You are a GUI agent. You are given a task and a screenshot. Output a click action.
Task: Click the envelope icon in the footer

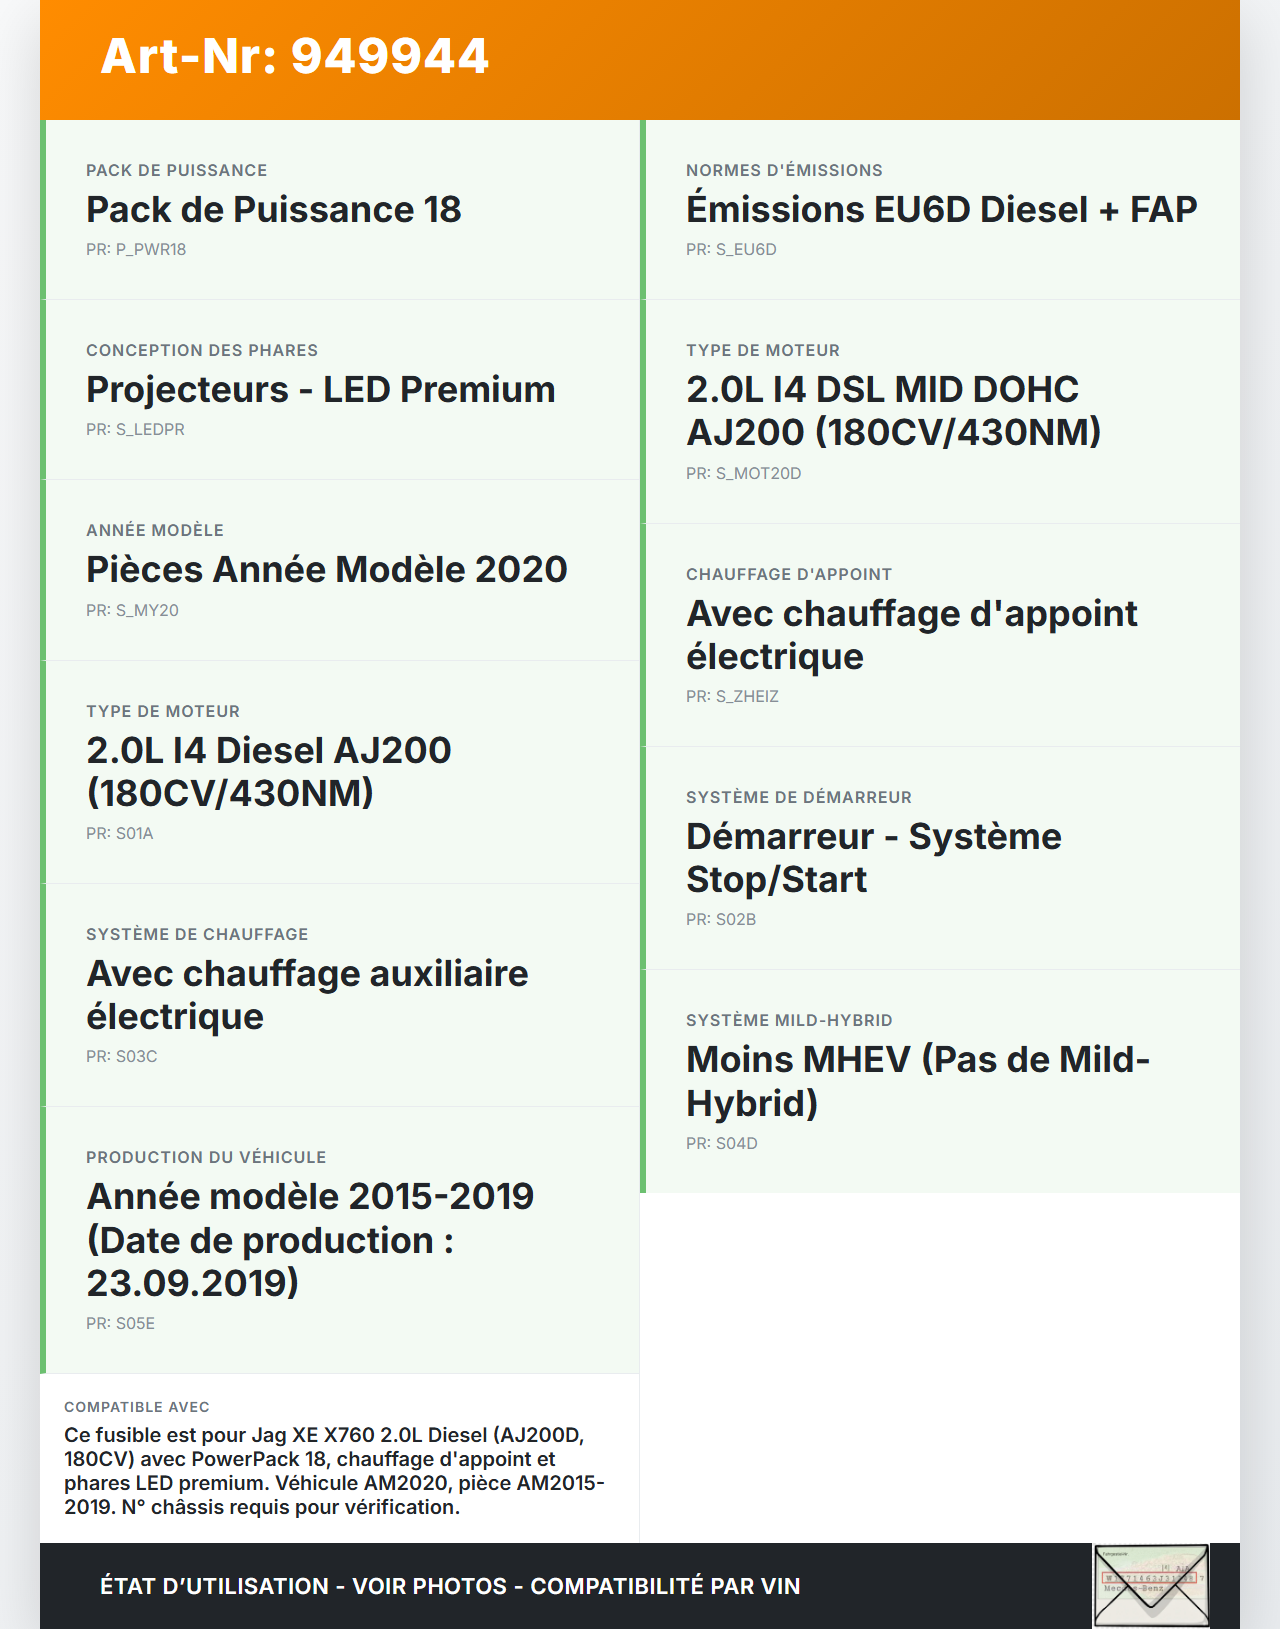[1151, 1586]
